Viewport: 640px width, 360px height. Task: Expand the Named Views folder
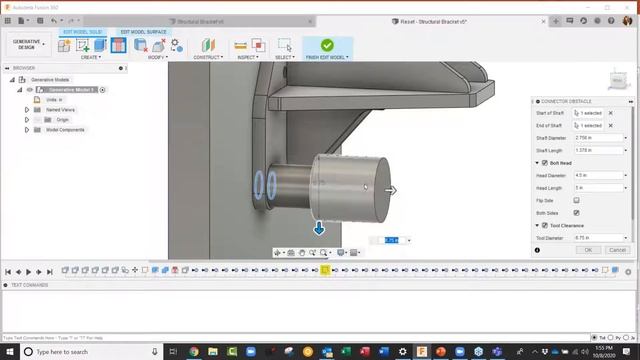[x=27, y=110]
